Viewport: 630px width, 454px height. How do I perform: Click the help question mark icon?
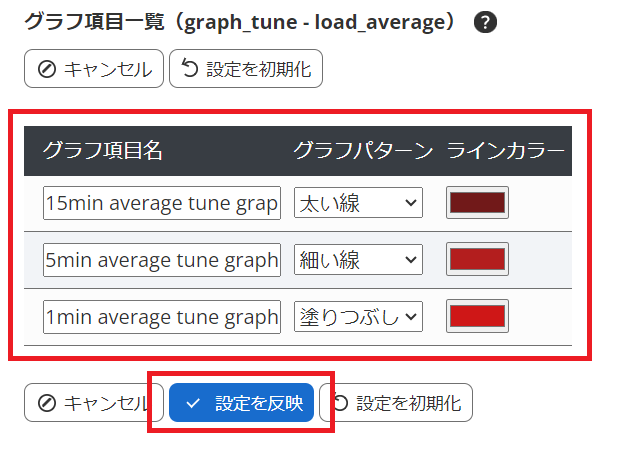click(x=486, y=22)
